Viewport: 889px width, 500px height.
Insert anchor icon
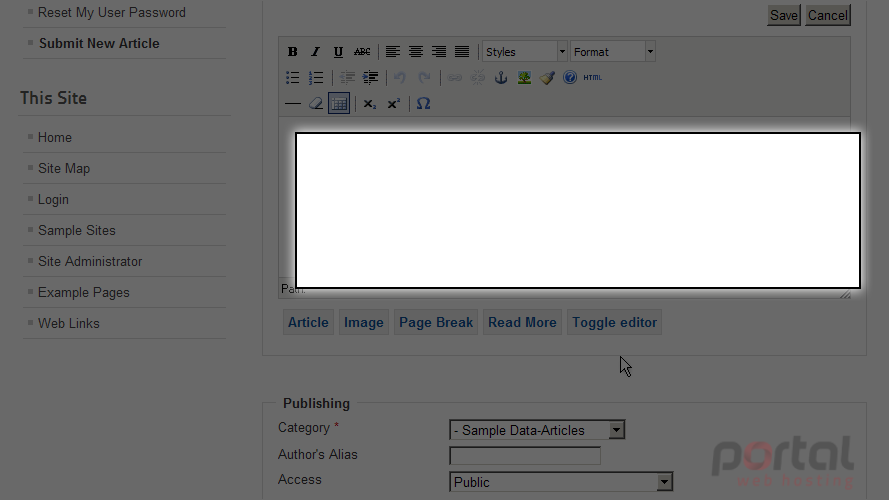click(501, 78)
